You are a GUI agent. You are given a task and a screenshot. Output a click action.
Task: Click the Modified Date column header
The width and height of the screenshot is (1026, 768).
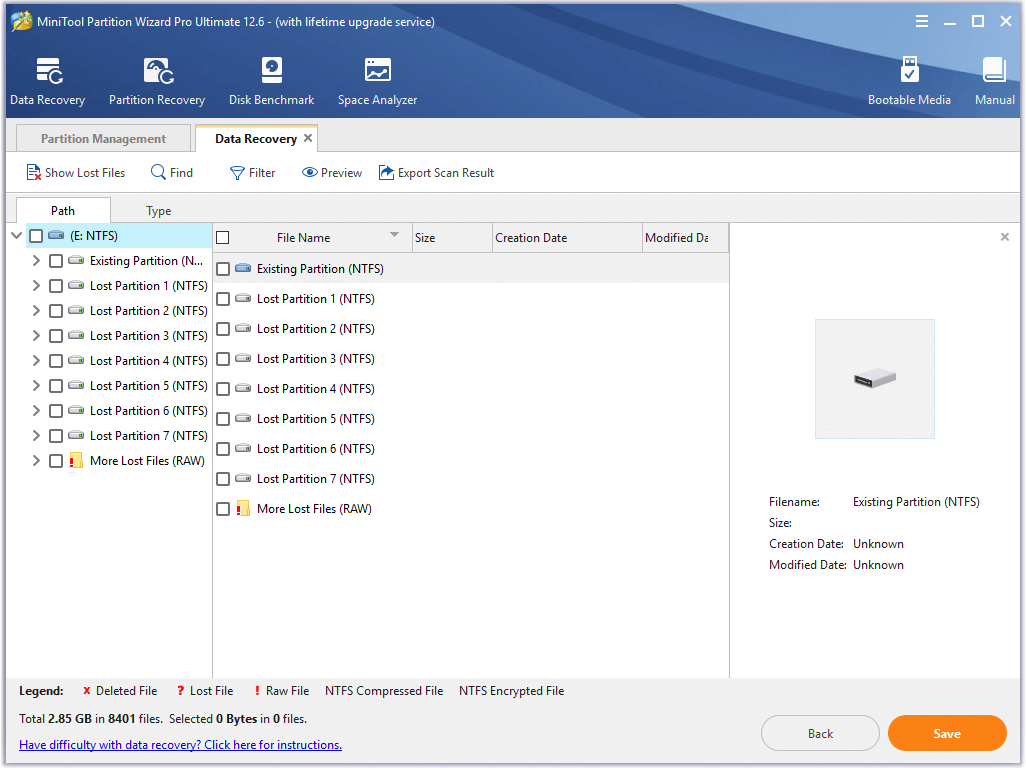coord(685,237)
